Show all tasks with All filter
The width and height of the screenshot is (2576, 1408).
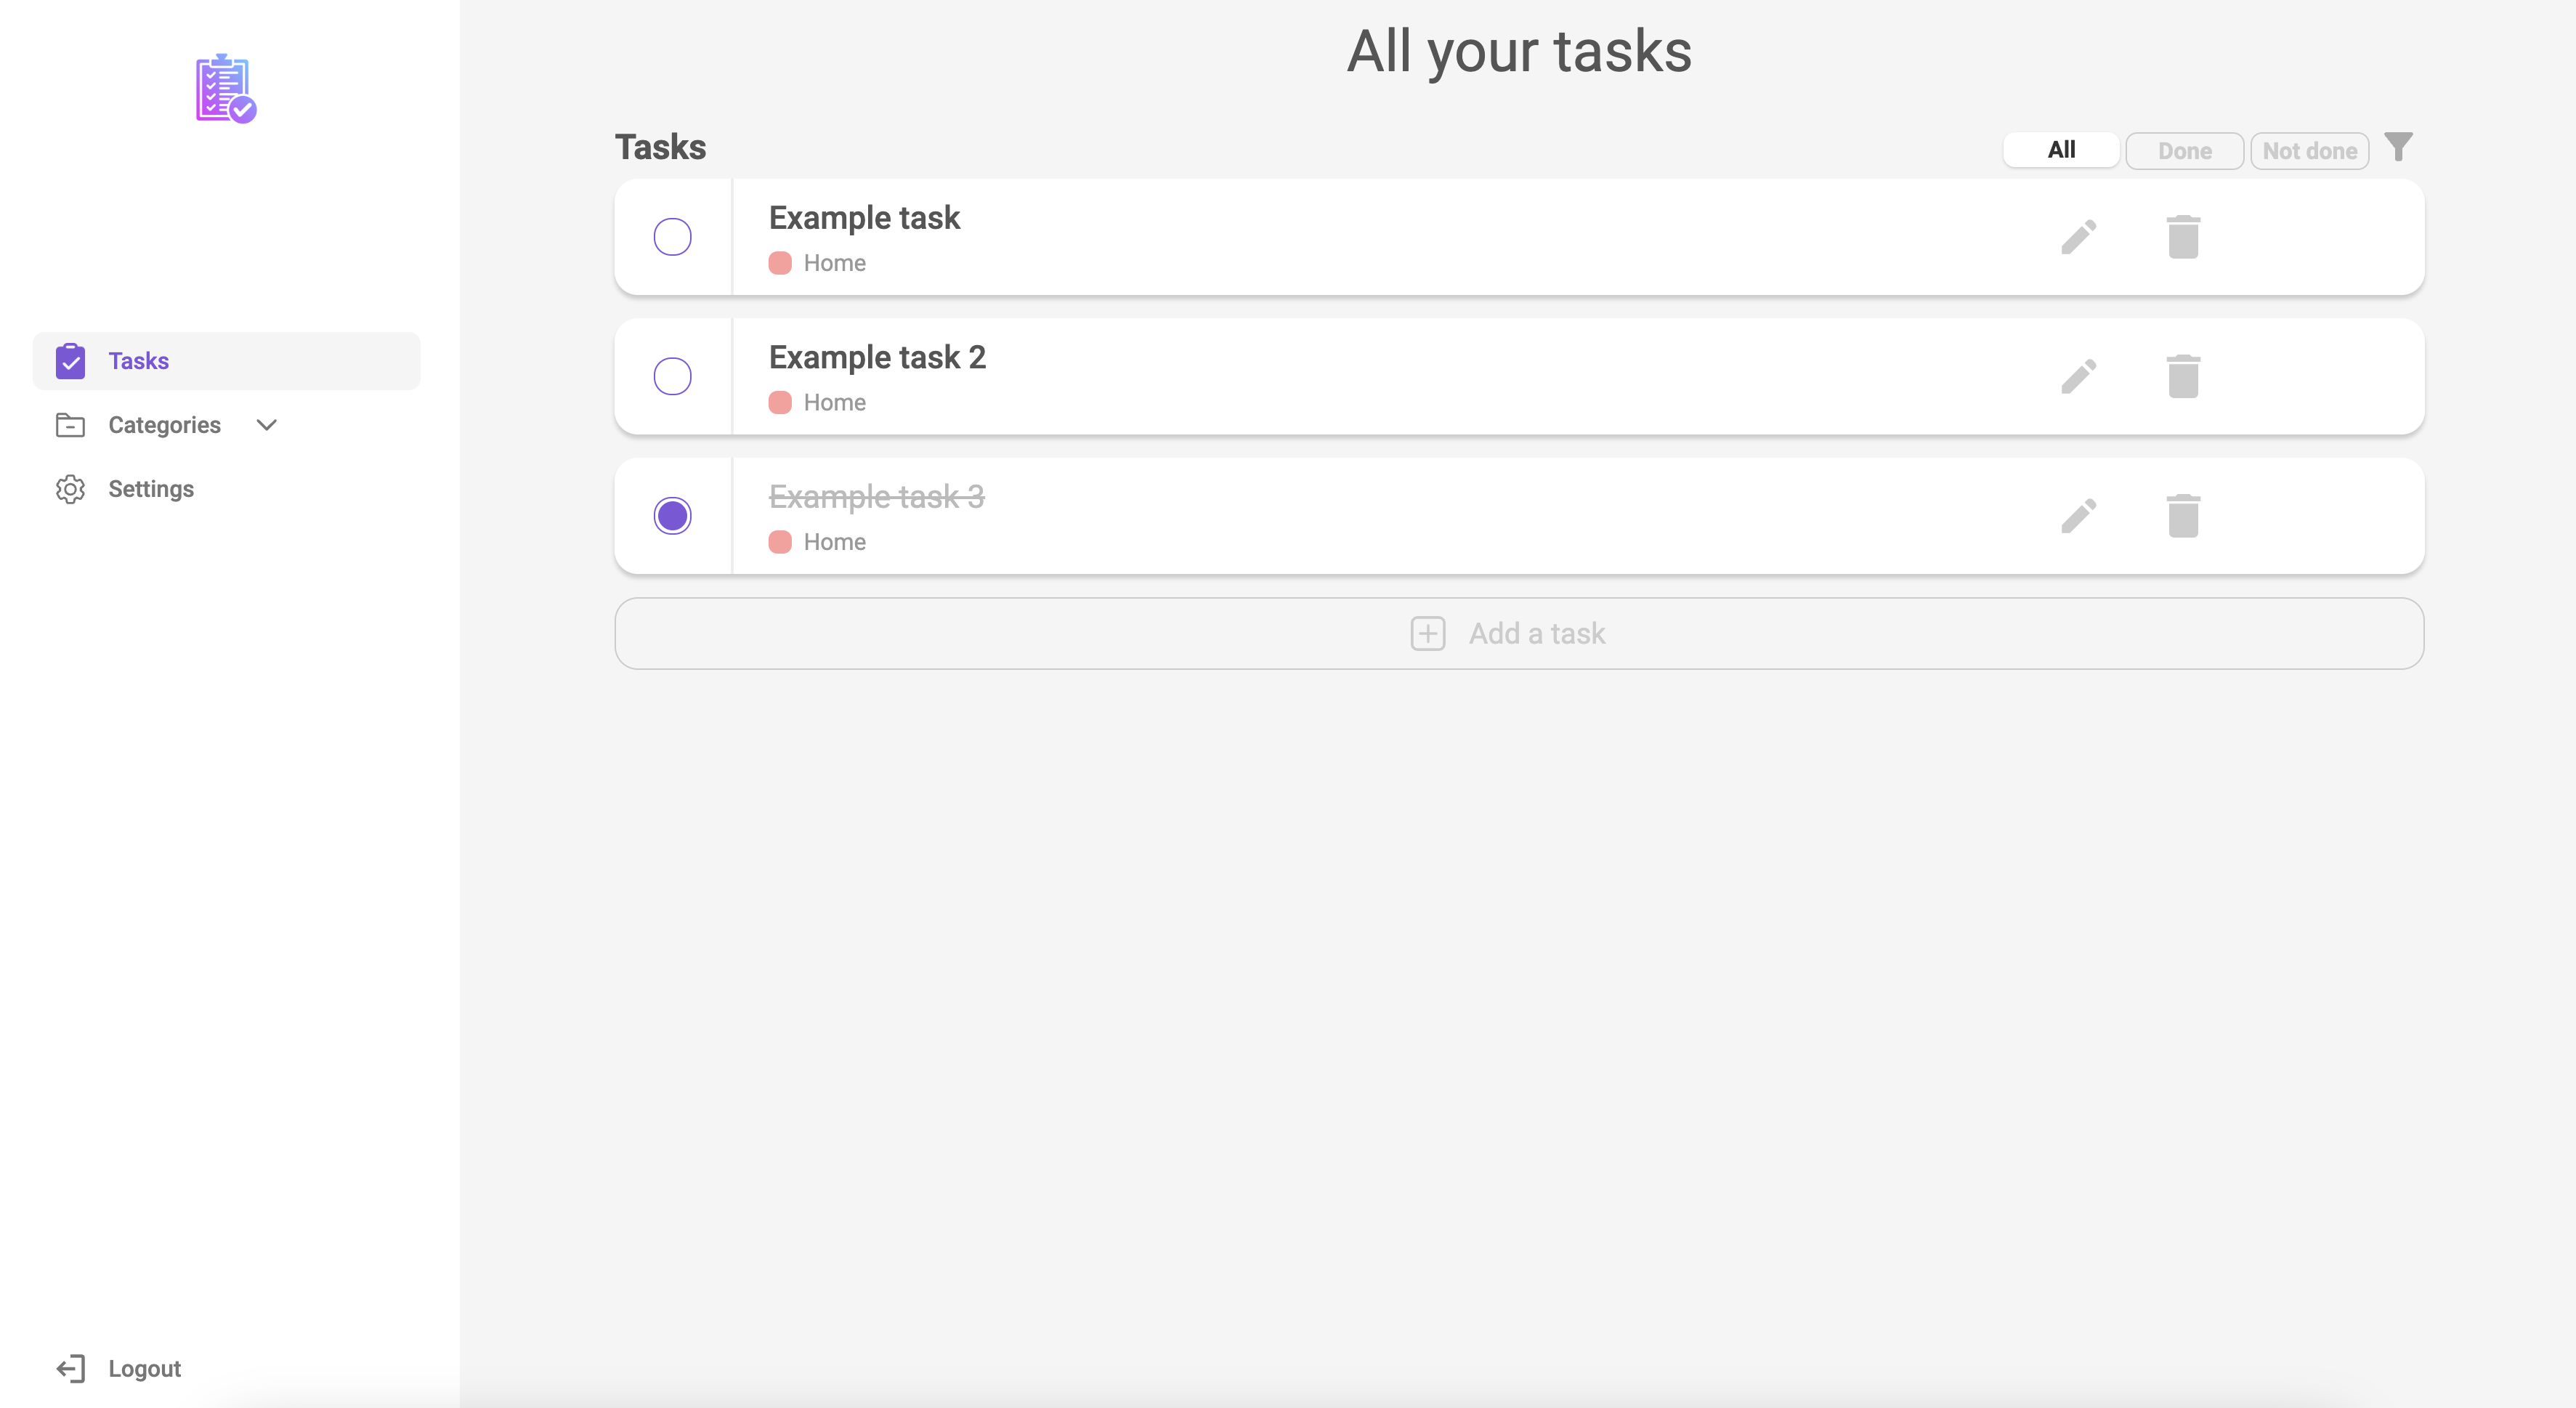(2060, 150)
